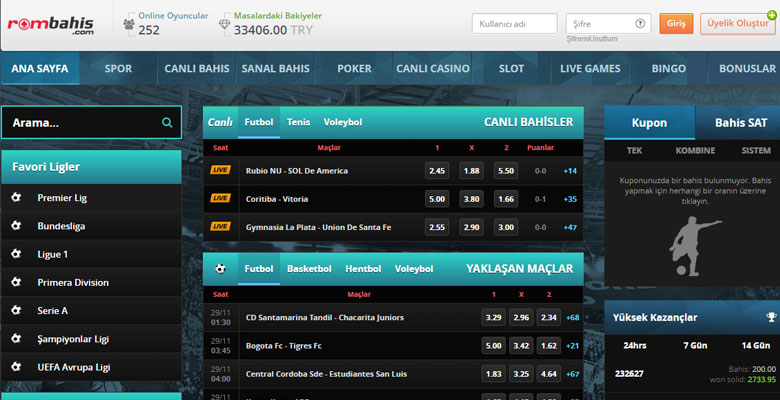This screenshot has width=780, height=400.
Task: Choose TEK coupon type
Action: (634, 150)
